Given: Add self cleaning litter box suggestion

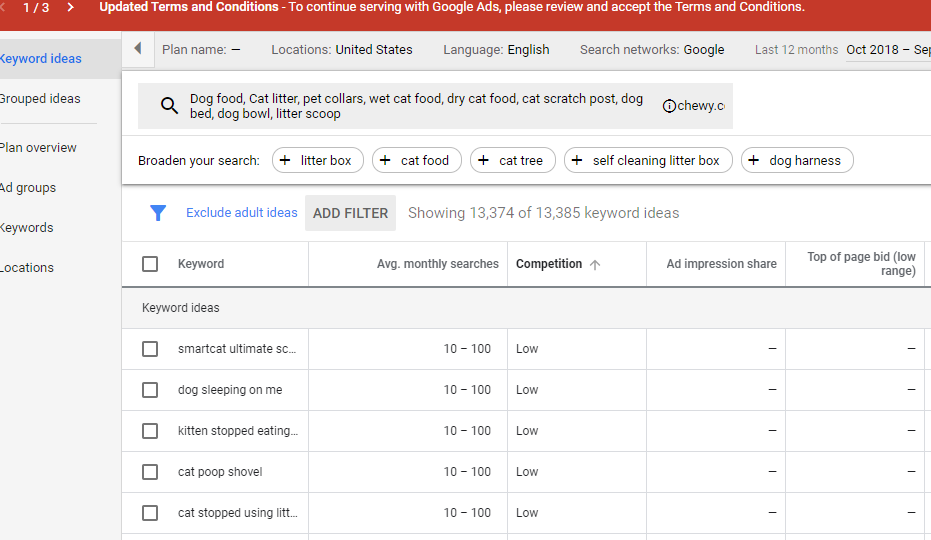Looking at the screenshot, I should click(648, 160).
